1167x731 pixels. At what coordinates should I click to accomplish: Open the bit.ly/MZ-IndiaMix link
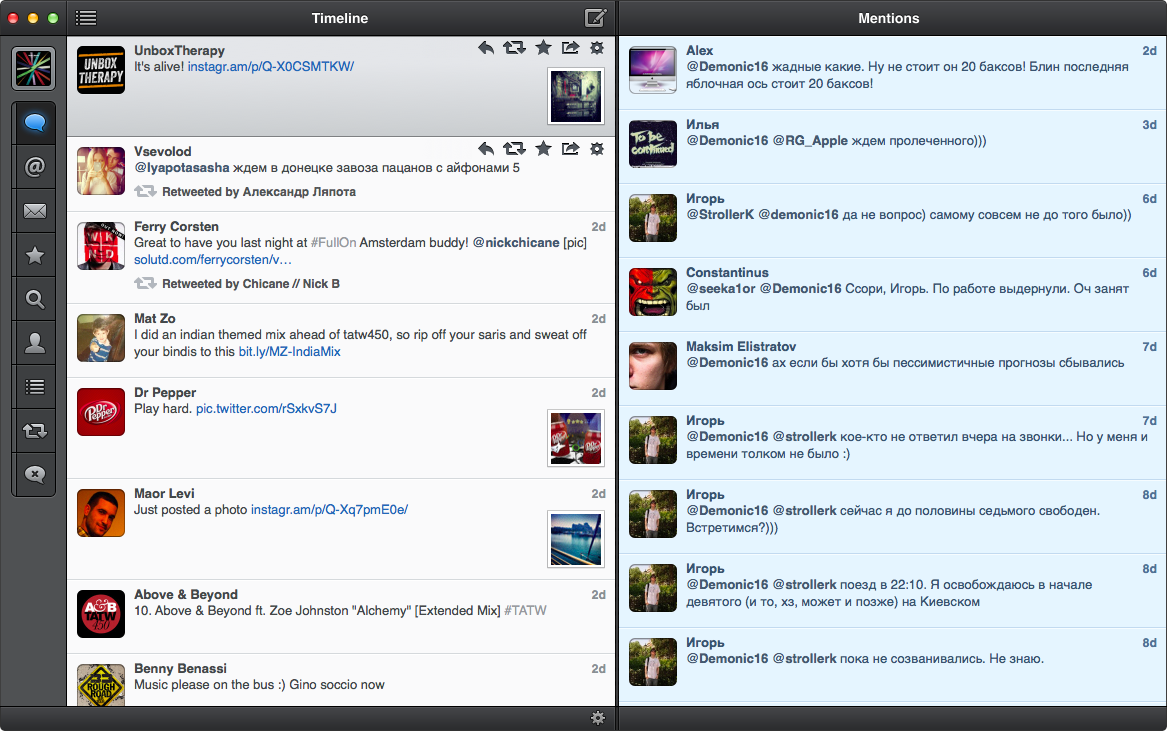click(x=289, y=352)
